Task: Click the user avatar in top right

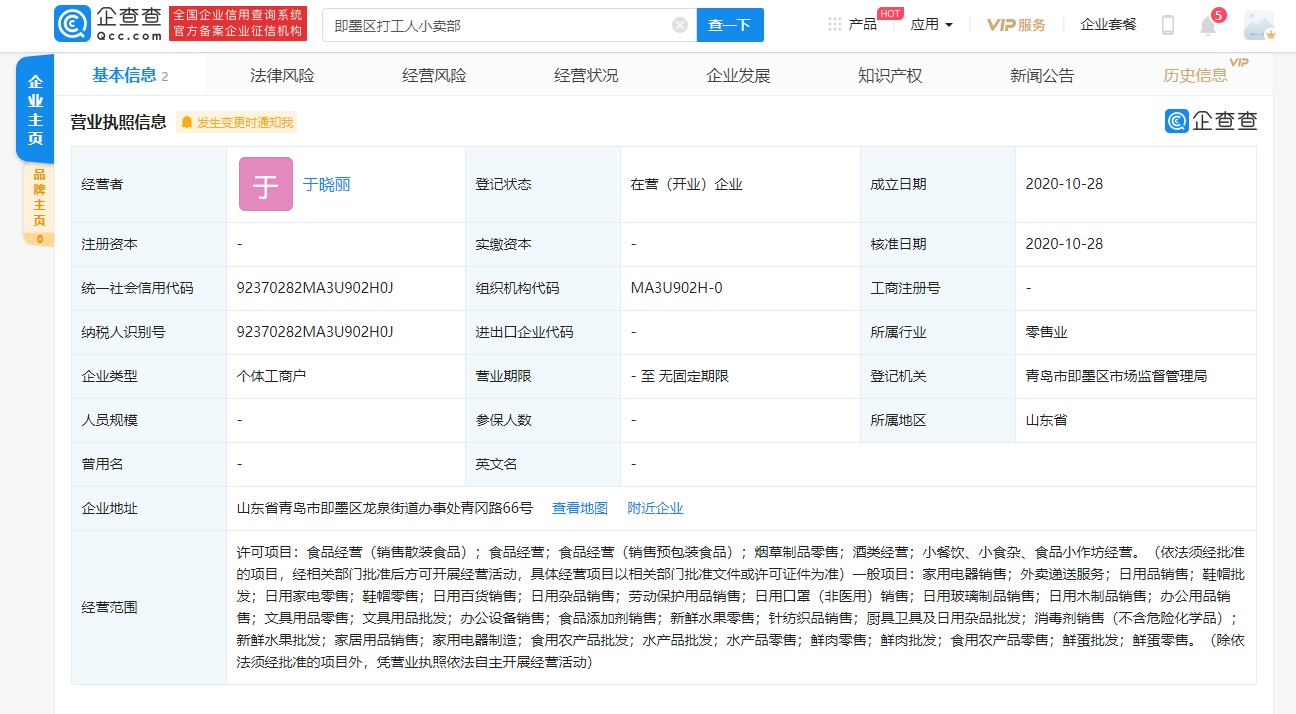Action: tap(1258, 24)
